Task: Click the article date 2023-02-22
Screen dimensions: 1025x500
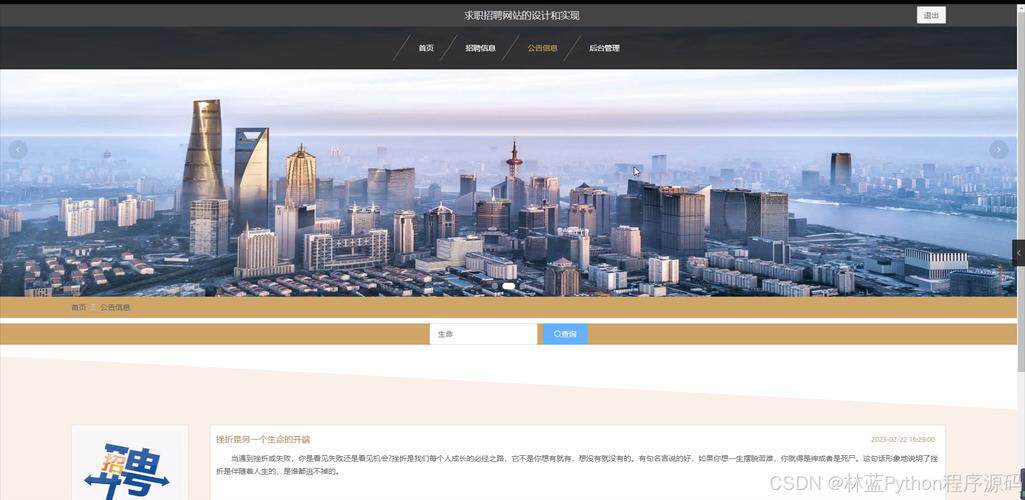Action: pyautogui.click(x=903, y=439)
